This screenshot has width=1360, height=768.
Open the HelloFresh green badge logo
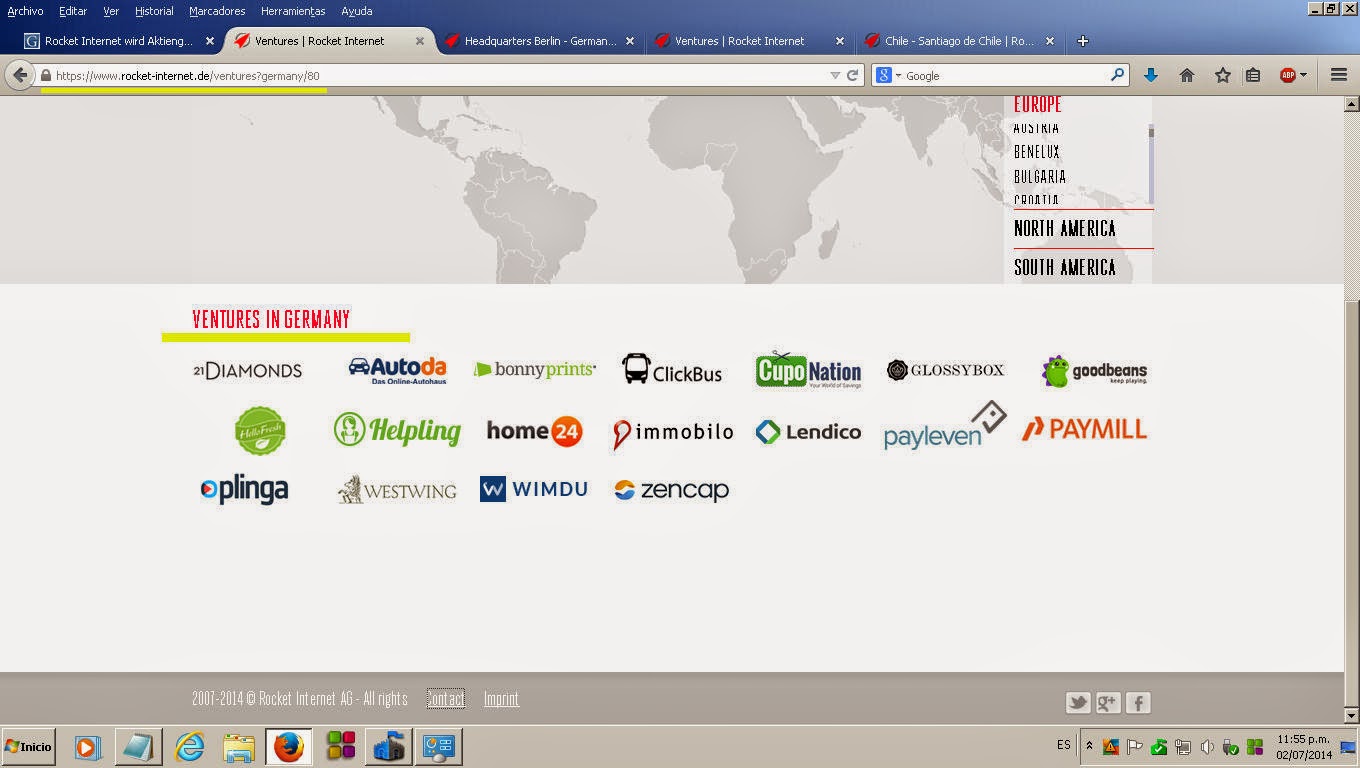coord(260,431)
